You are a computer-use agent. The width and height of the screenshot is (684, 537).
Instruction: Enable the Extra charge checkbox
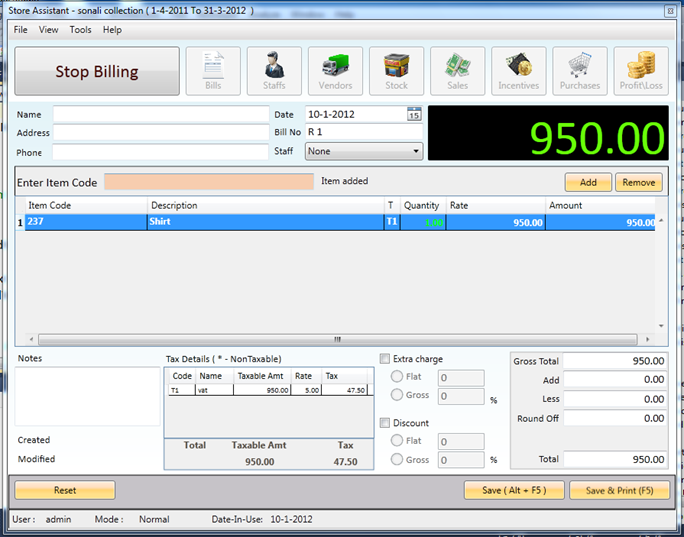[385, 359]
